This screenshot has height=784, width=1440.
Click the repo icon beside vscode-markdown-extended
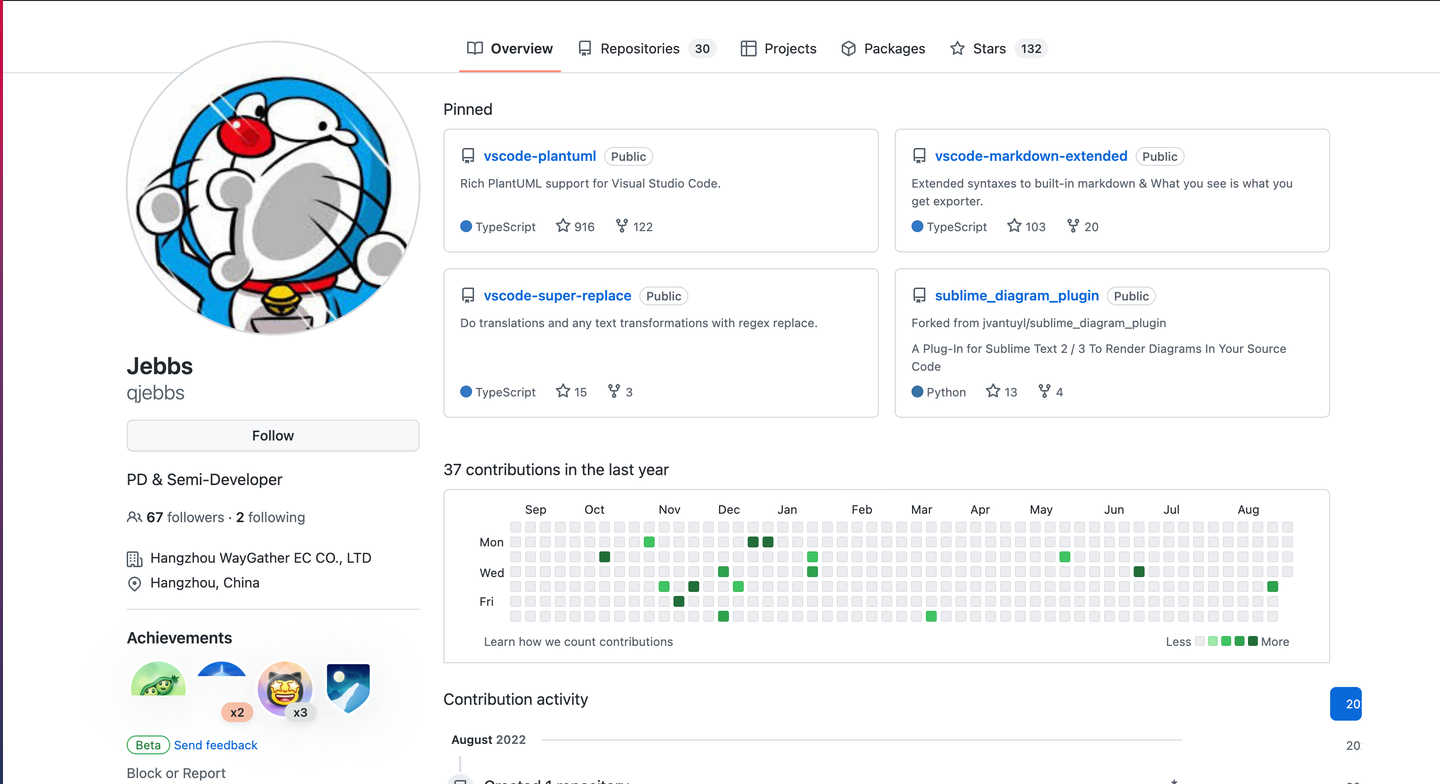click(x=919, y=156)
